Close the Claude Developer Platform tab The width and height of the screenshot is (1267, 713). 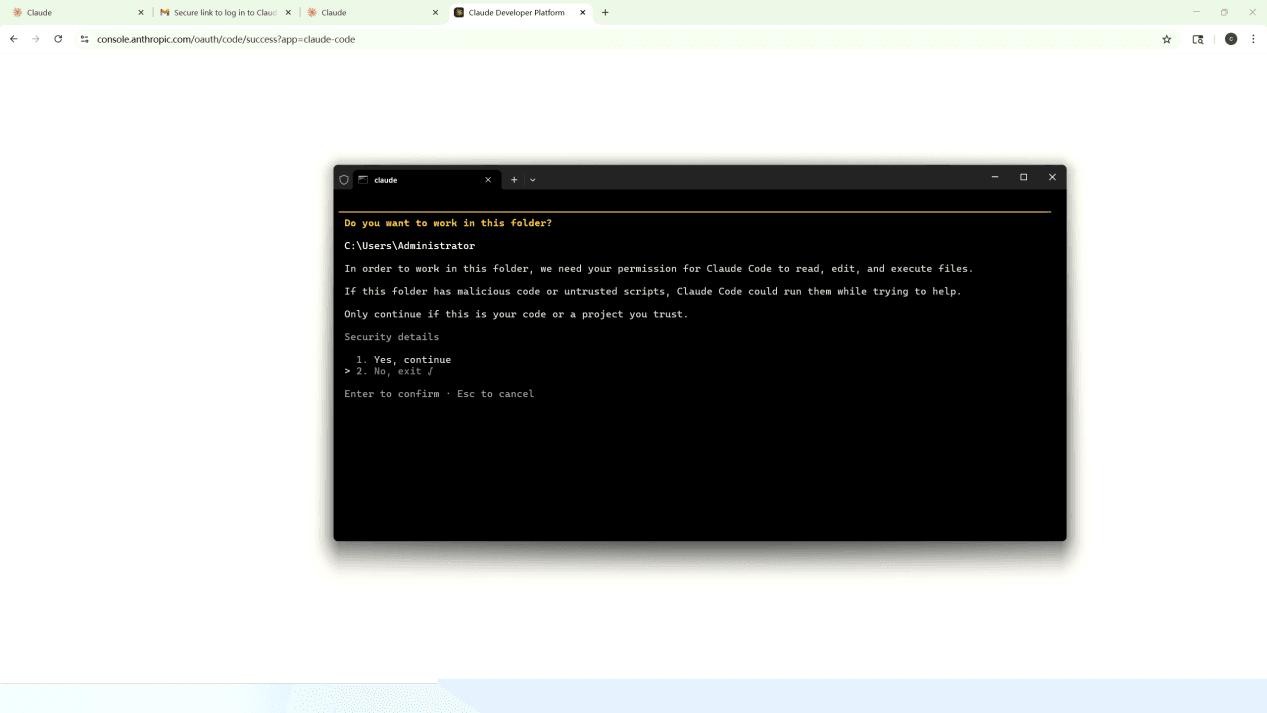[x=583, y=13]
